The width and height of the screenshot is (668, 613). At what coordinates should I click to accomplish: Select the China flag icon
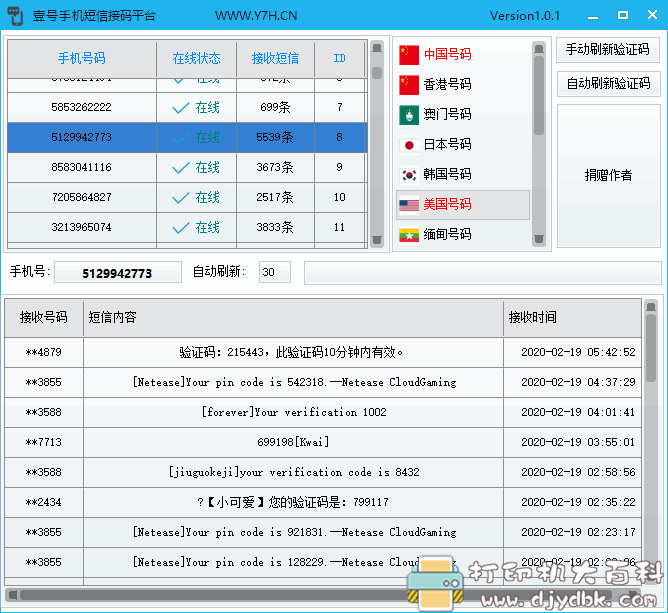pos(409,55)
